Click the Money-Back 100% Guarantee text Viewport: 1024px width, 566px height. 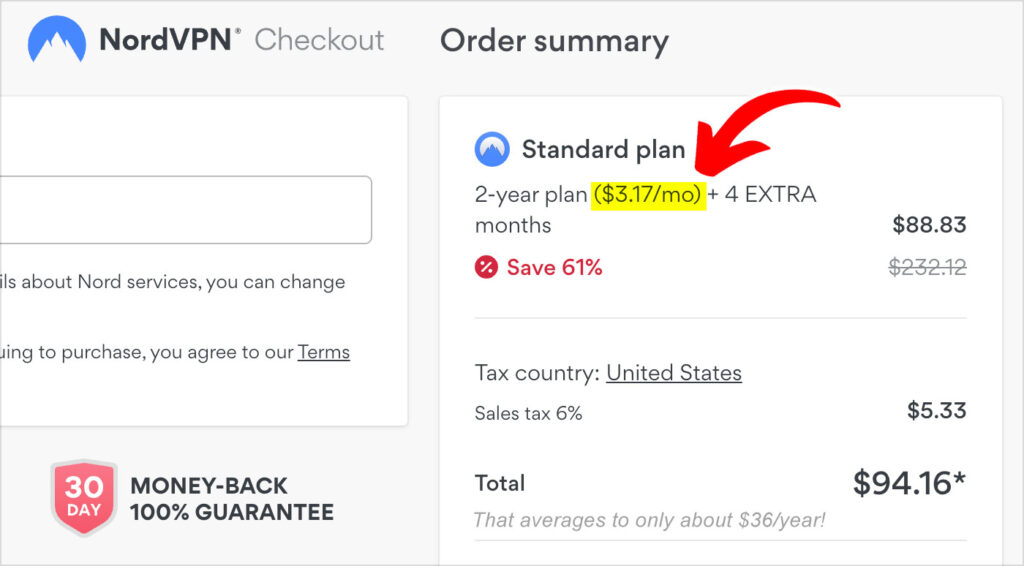232,499
